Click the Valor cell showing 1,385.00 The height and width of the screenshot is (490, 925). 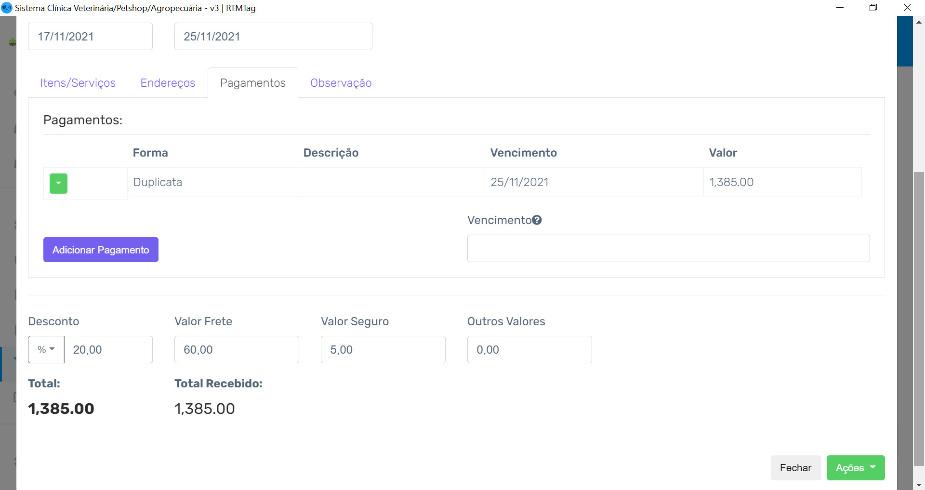(x=782, y=183)
